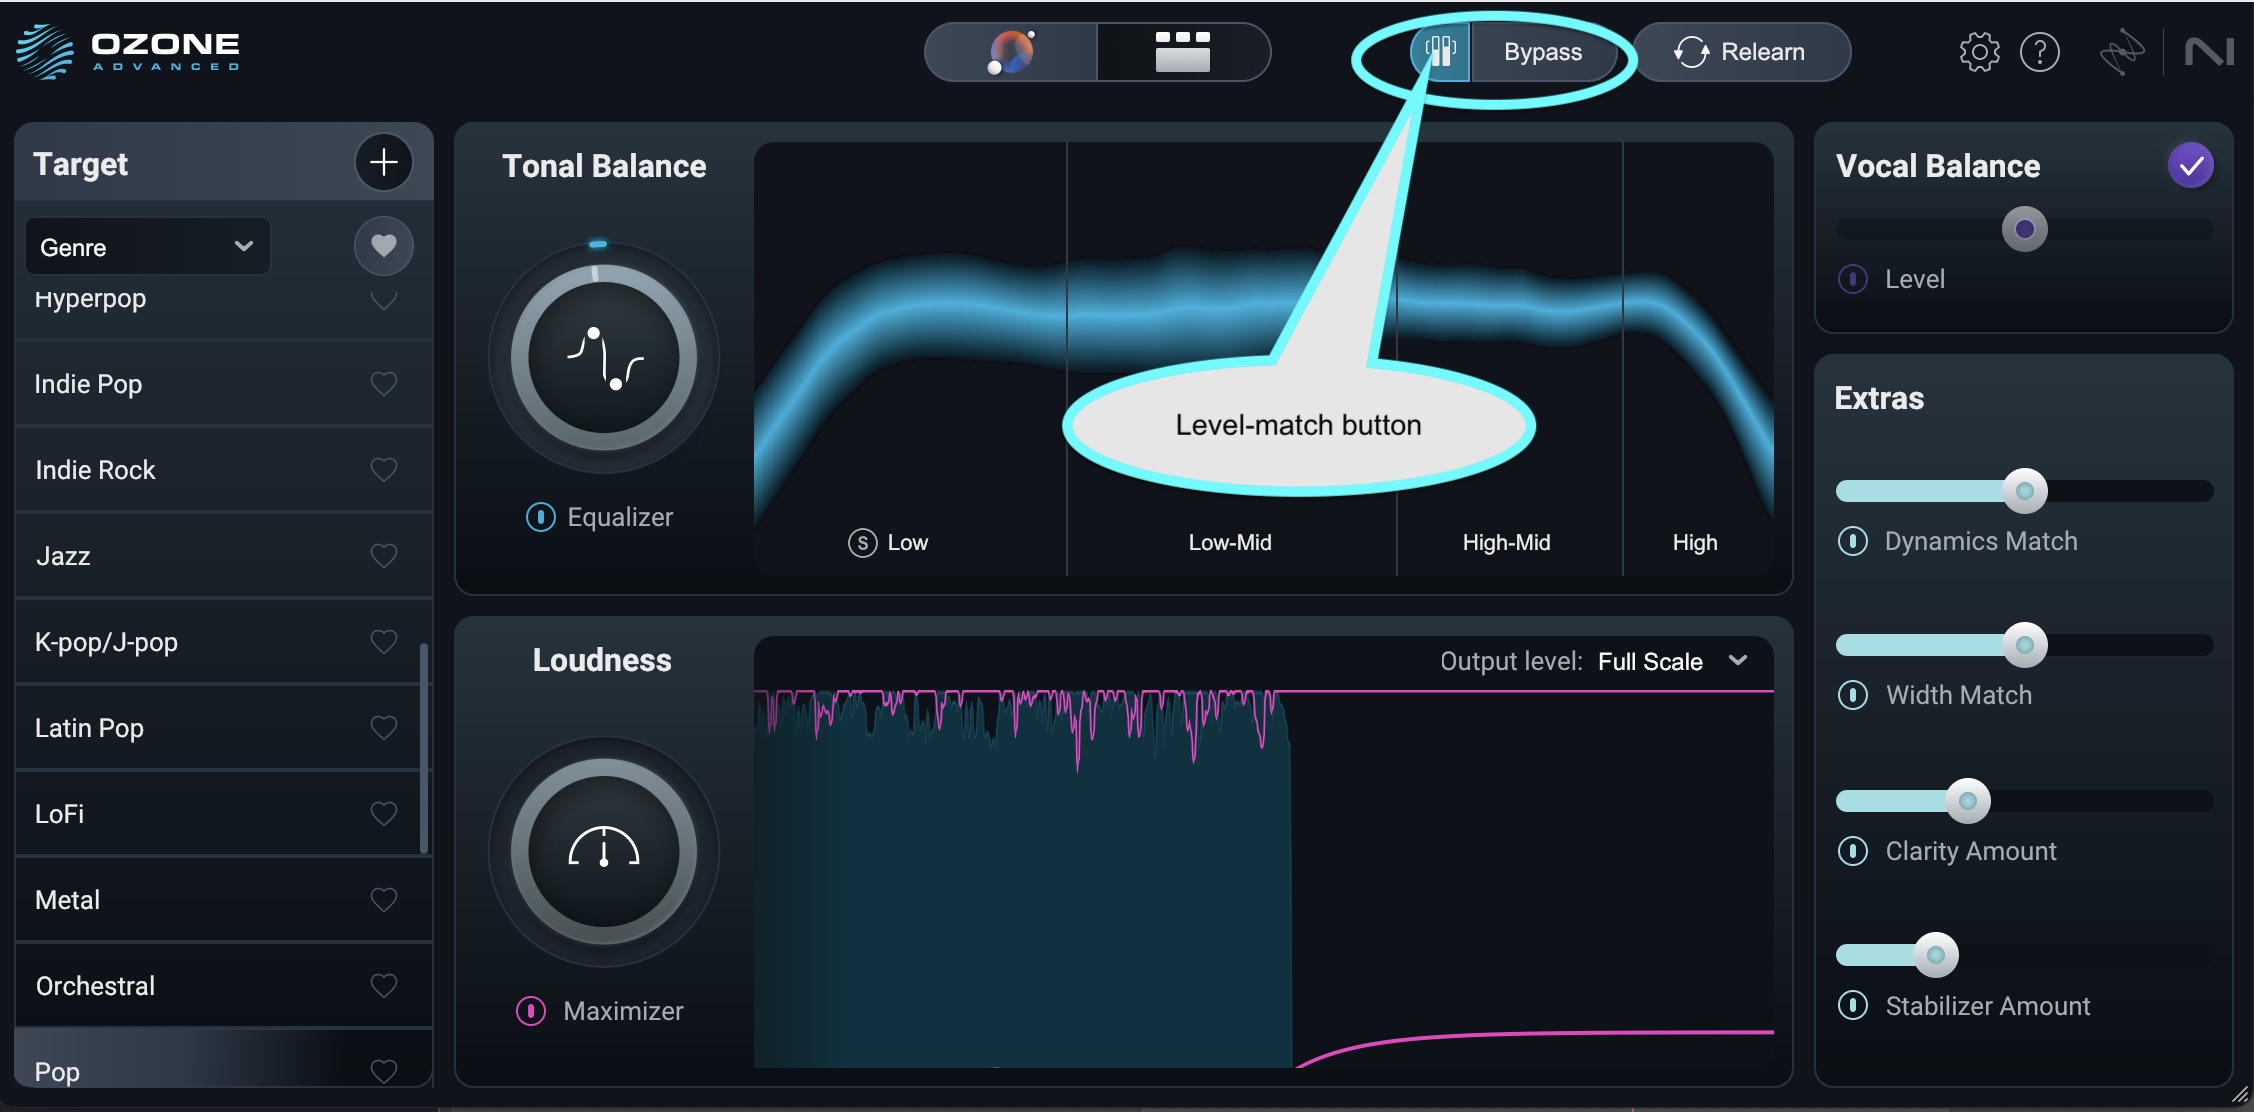This screenshot has width=2254, height=1112.
Task: Toggle the favorites filter heart button
Action: 384,245
